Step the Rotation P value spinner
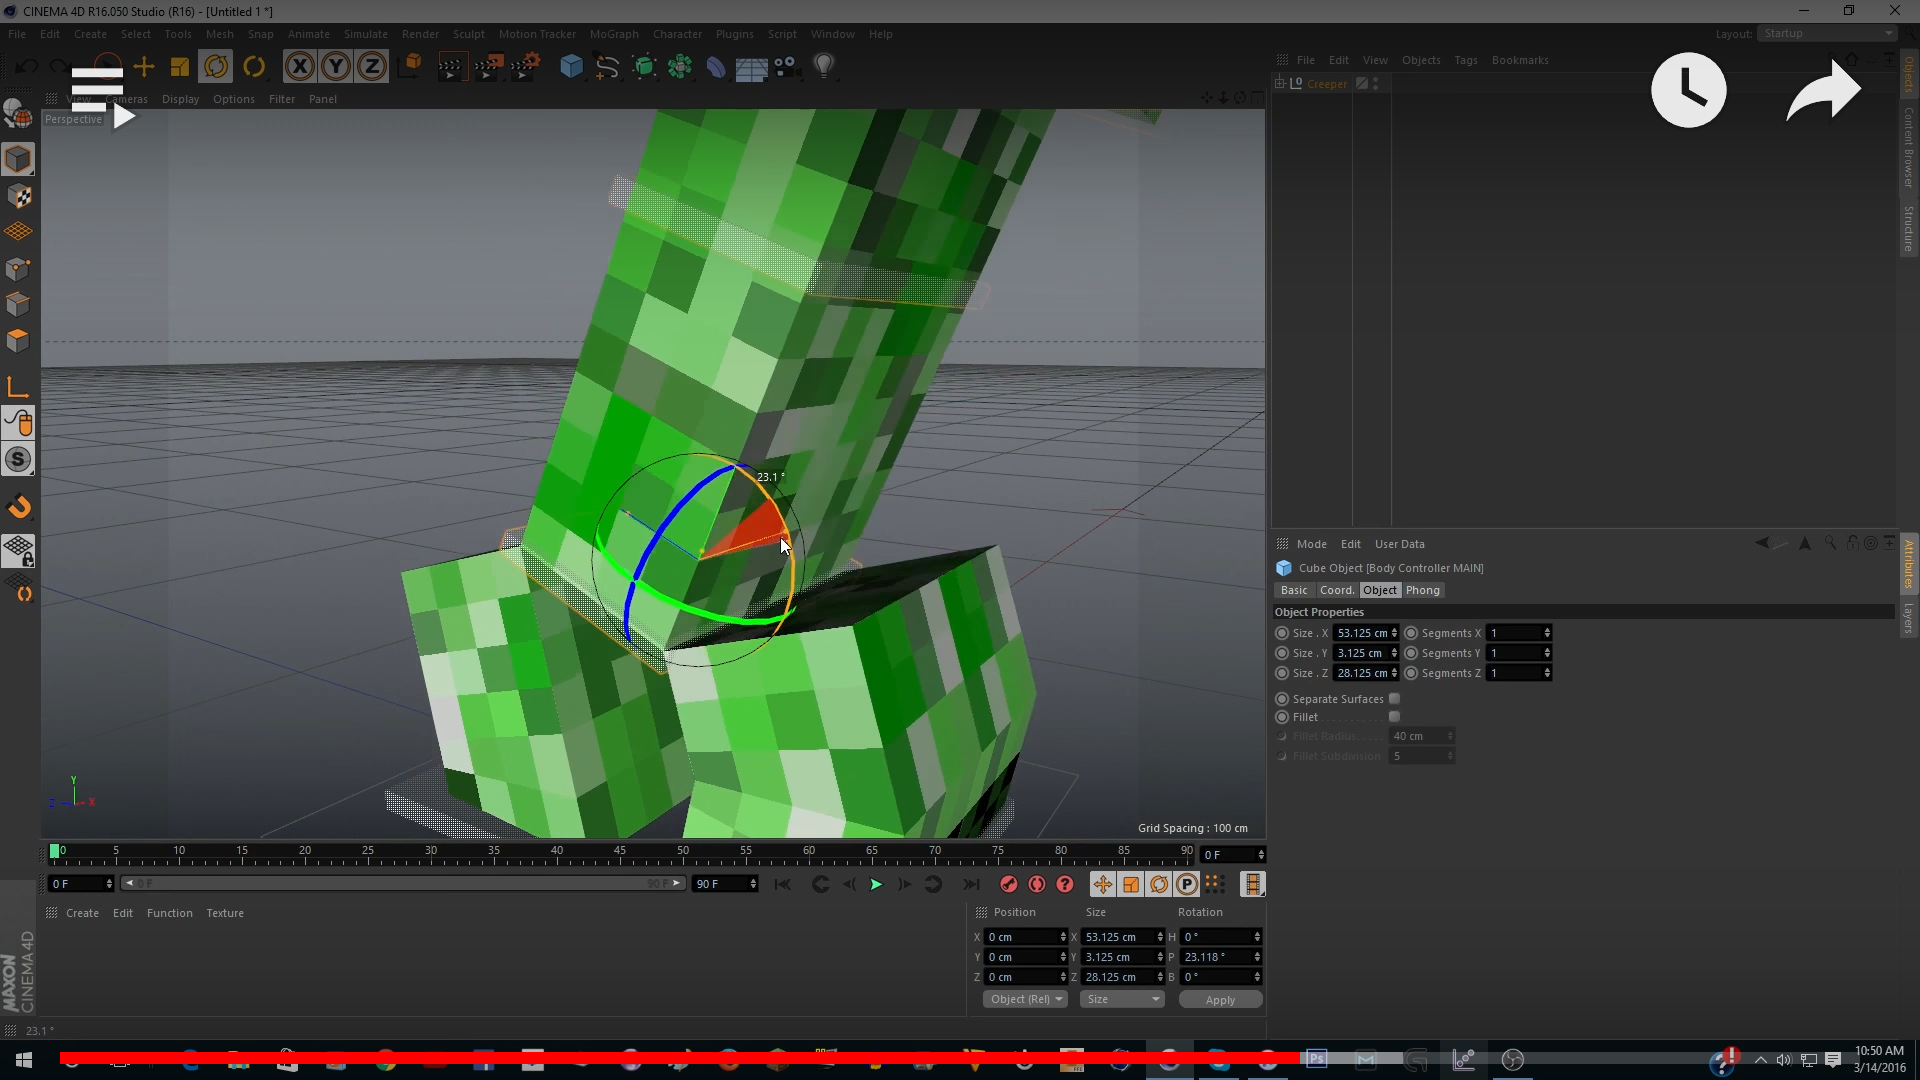 pos(1257,957)
